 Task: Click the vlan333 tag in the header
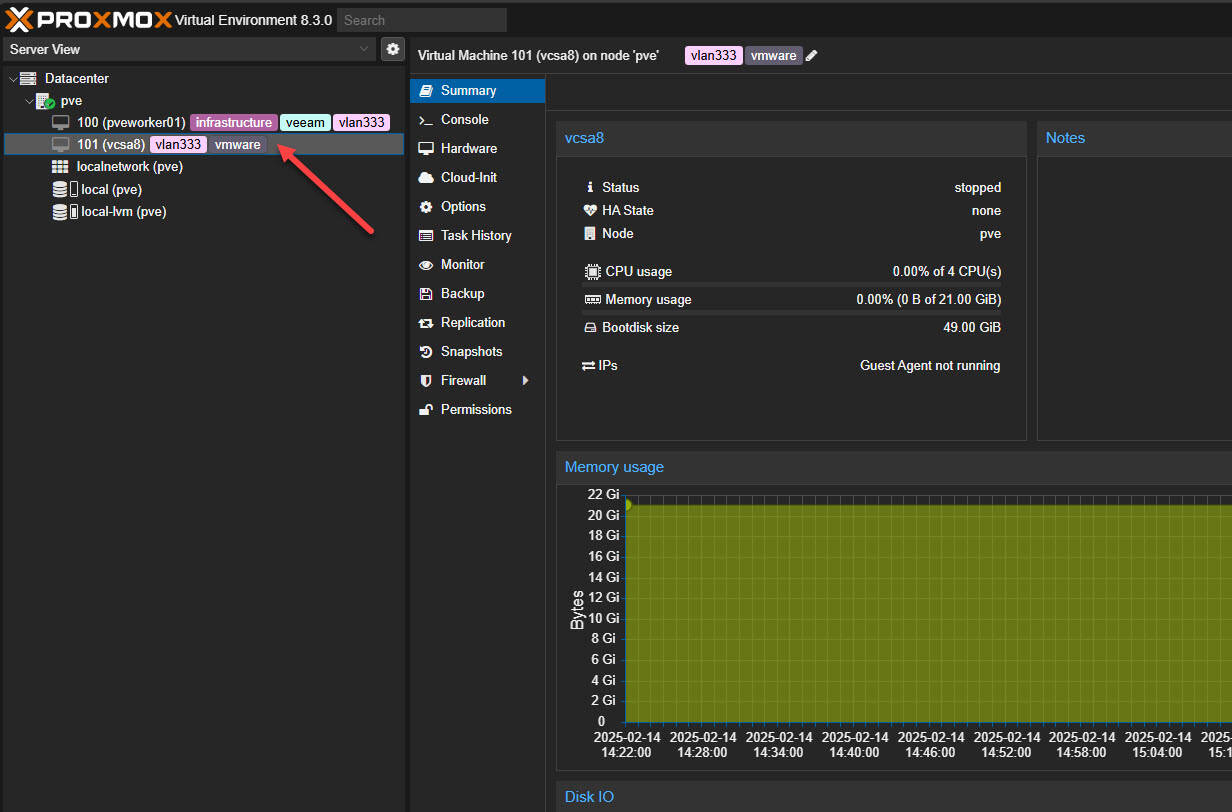714,56
